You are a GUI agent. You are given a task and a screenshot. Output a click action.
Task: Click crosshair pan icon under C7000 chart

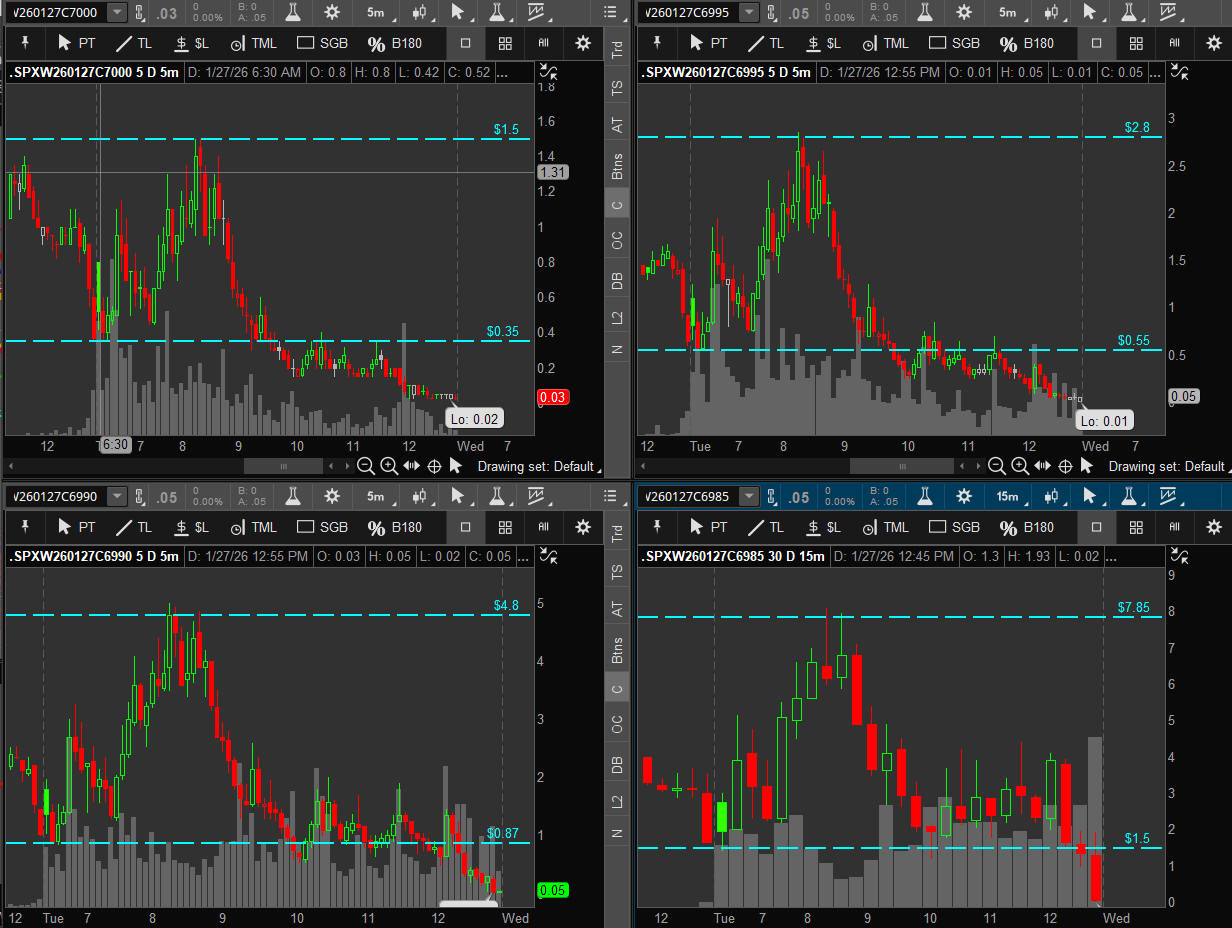(434, 466)
